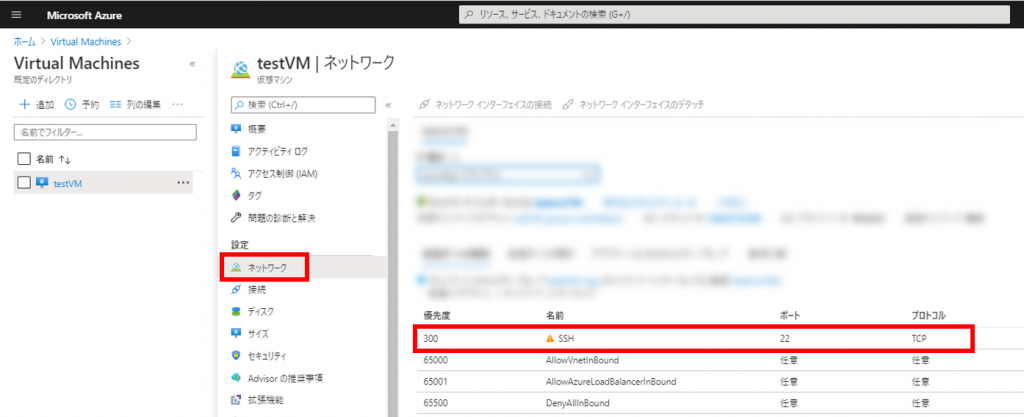Click the 拡張機能 extension icon

tap(236, 400)
